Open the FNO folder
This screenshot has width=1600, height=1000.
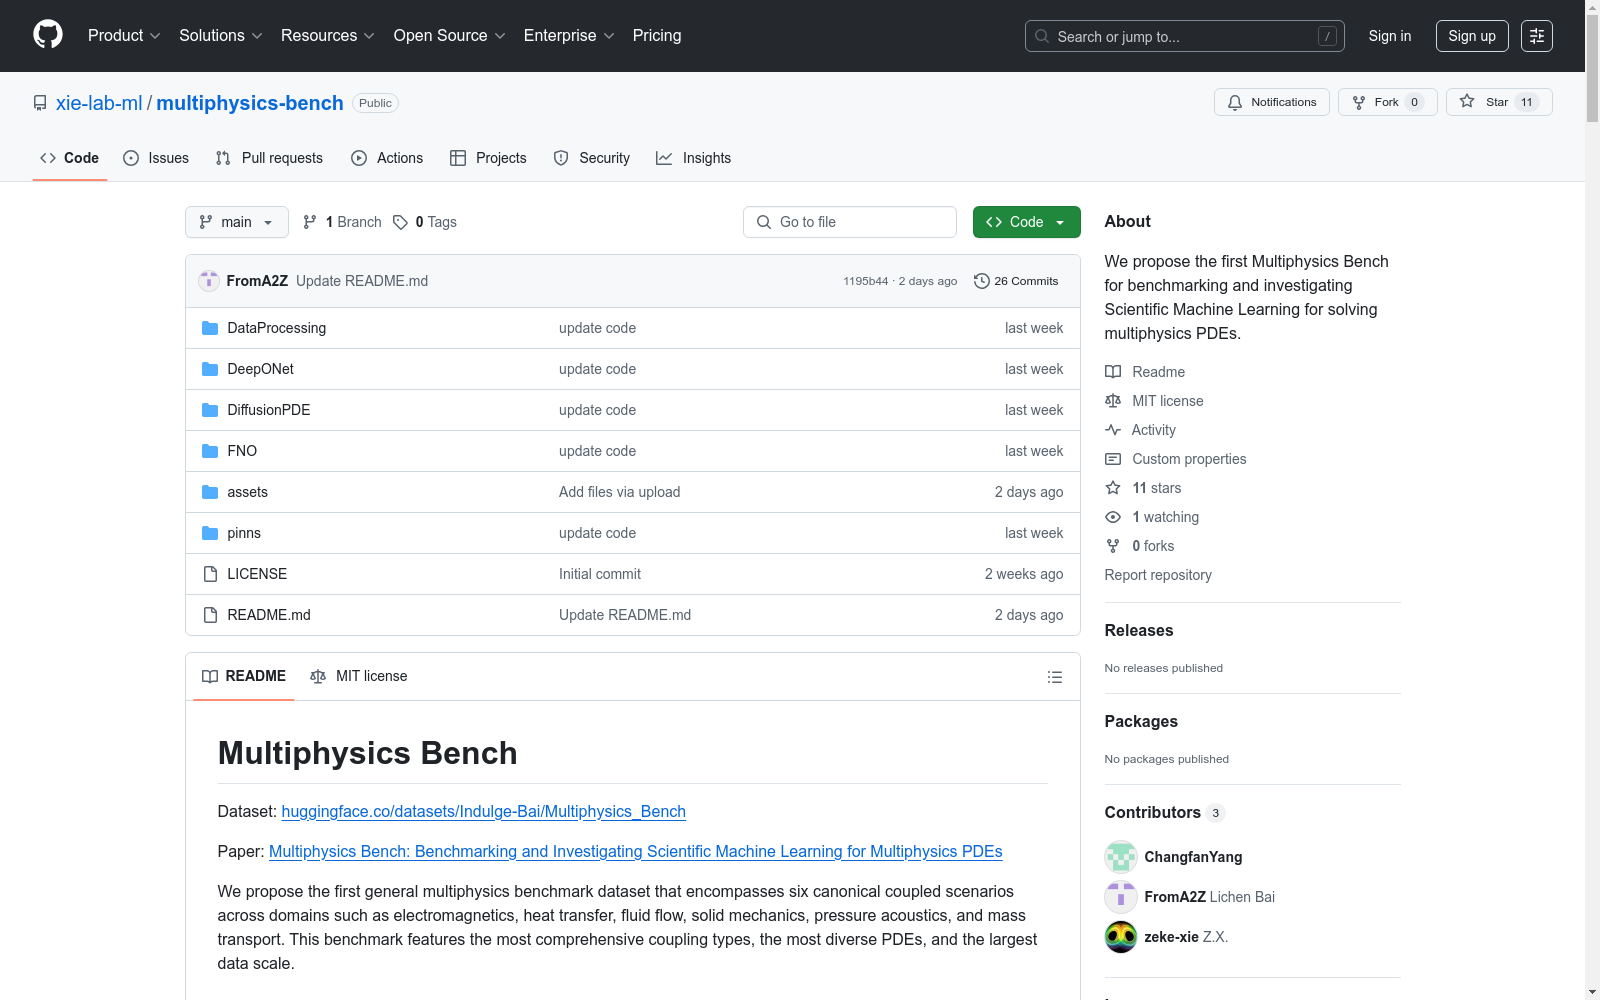[x=242, y=451]
